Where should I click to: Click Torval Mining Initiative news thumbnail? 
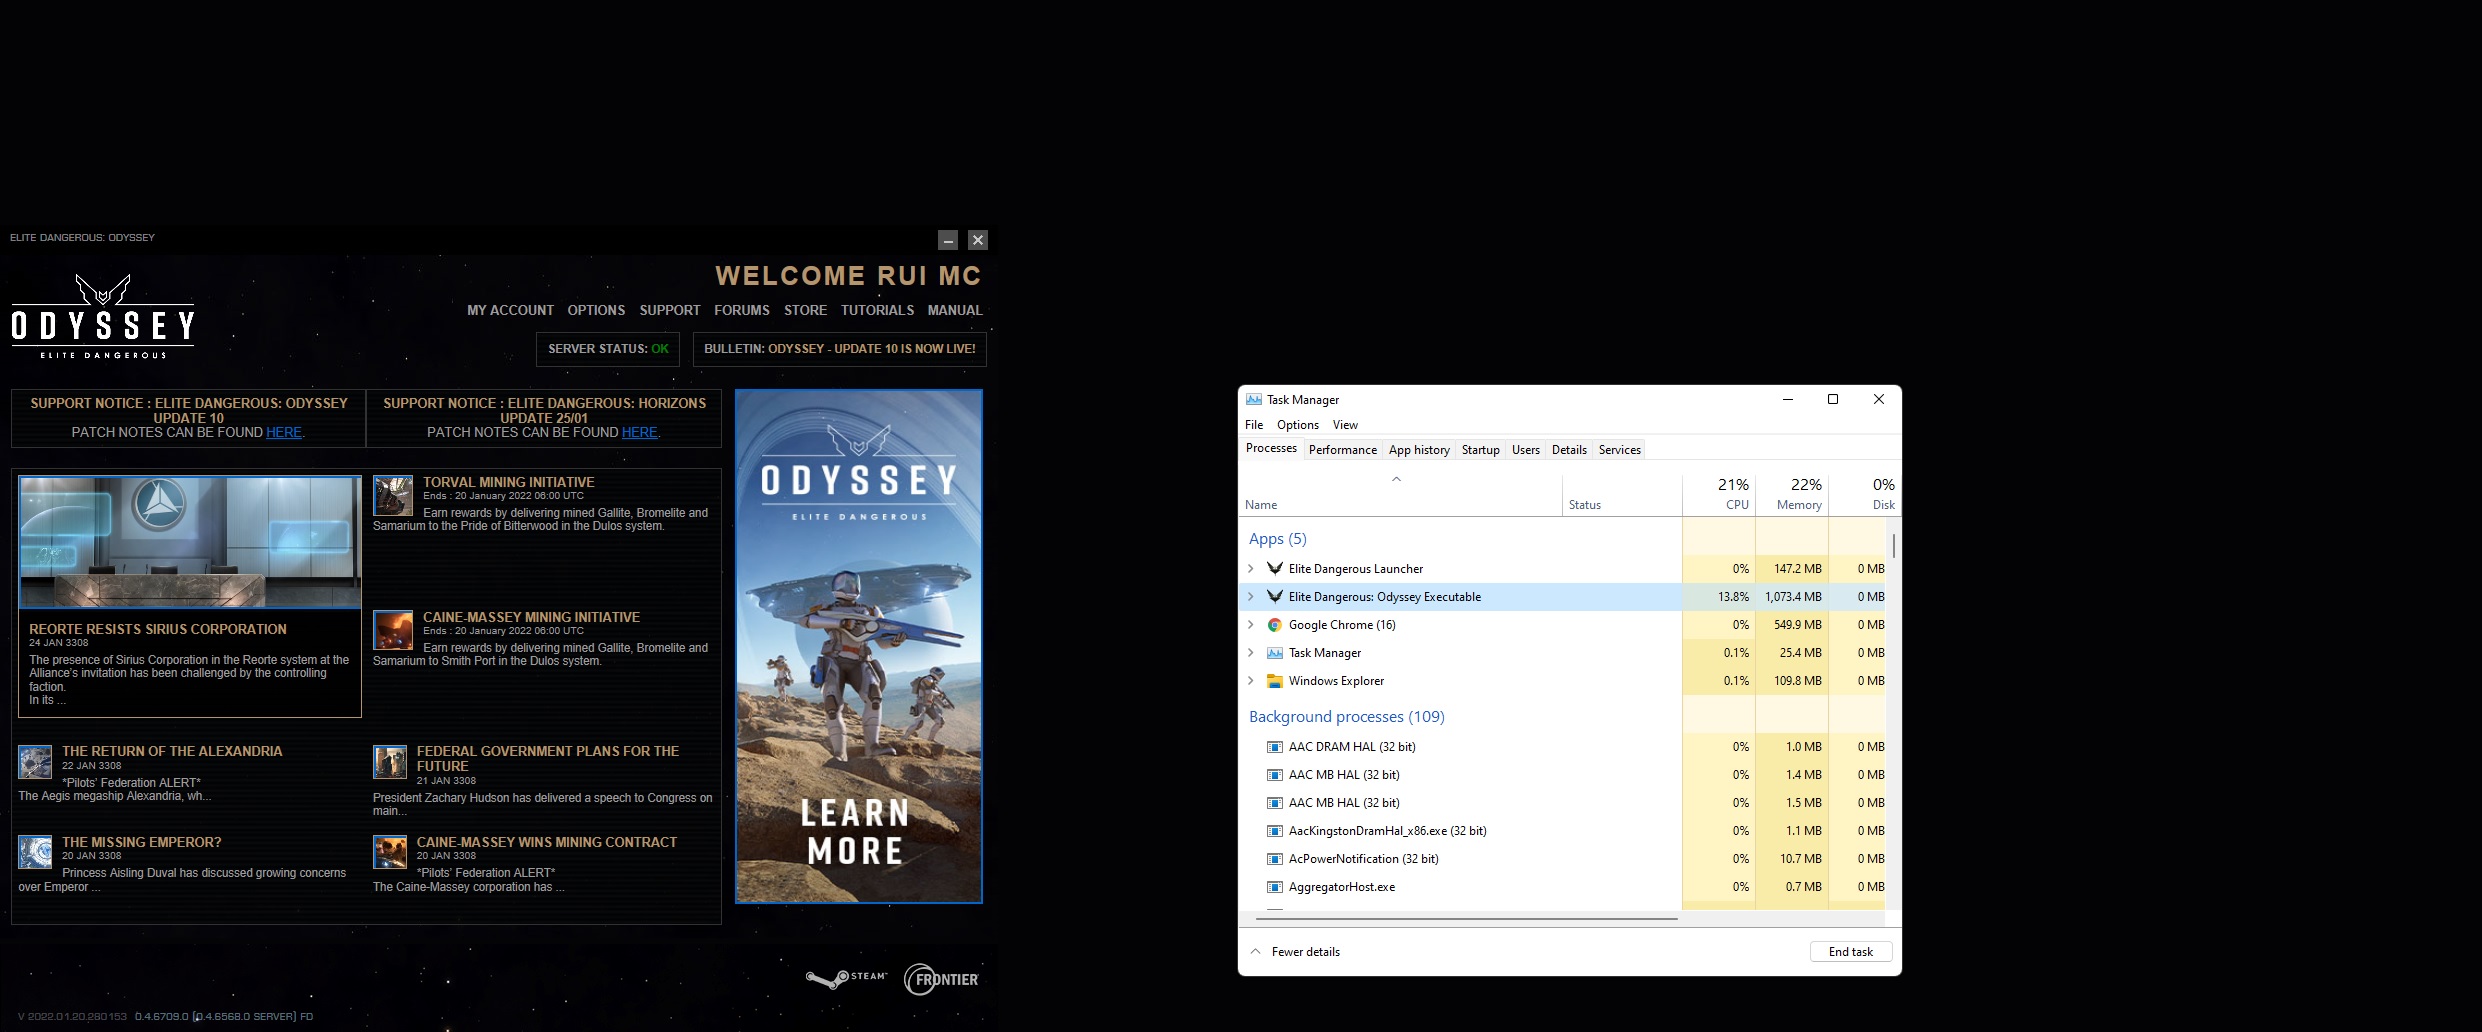[393, 496]
